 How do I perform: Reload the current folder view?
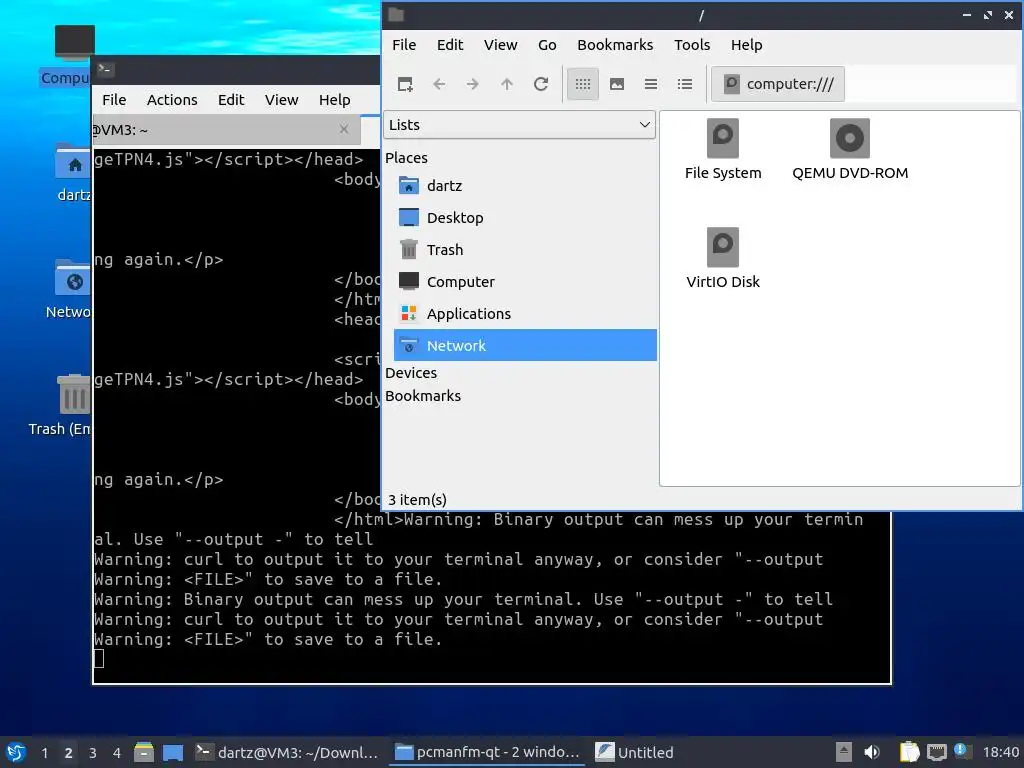(x=541, y=84)
